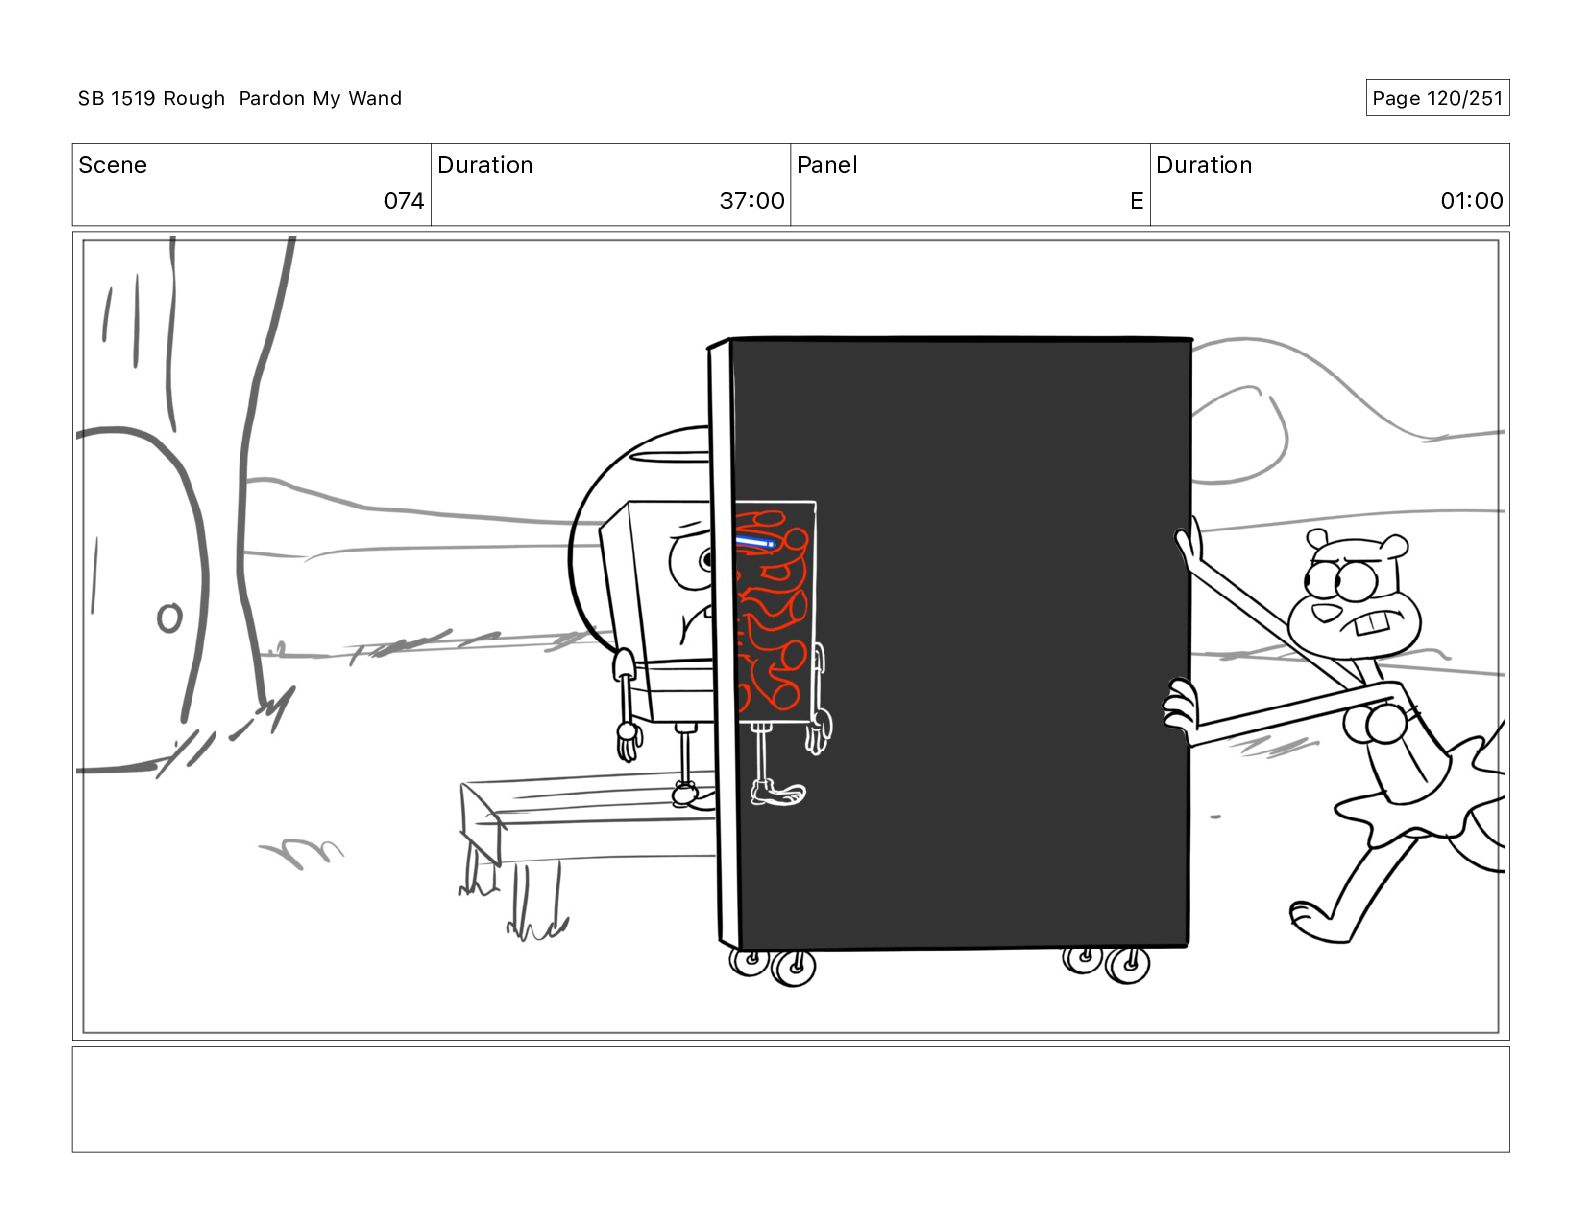The height and width of the screenshot is (1224, 1584).
Task: Select the 'Panel' header label
Action: click(827, 165)
